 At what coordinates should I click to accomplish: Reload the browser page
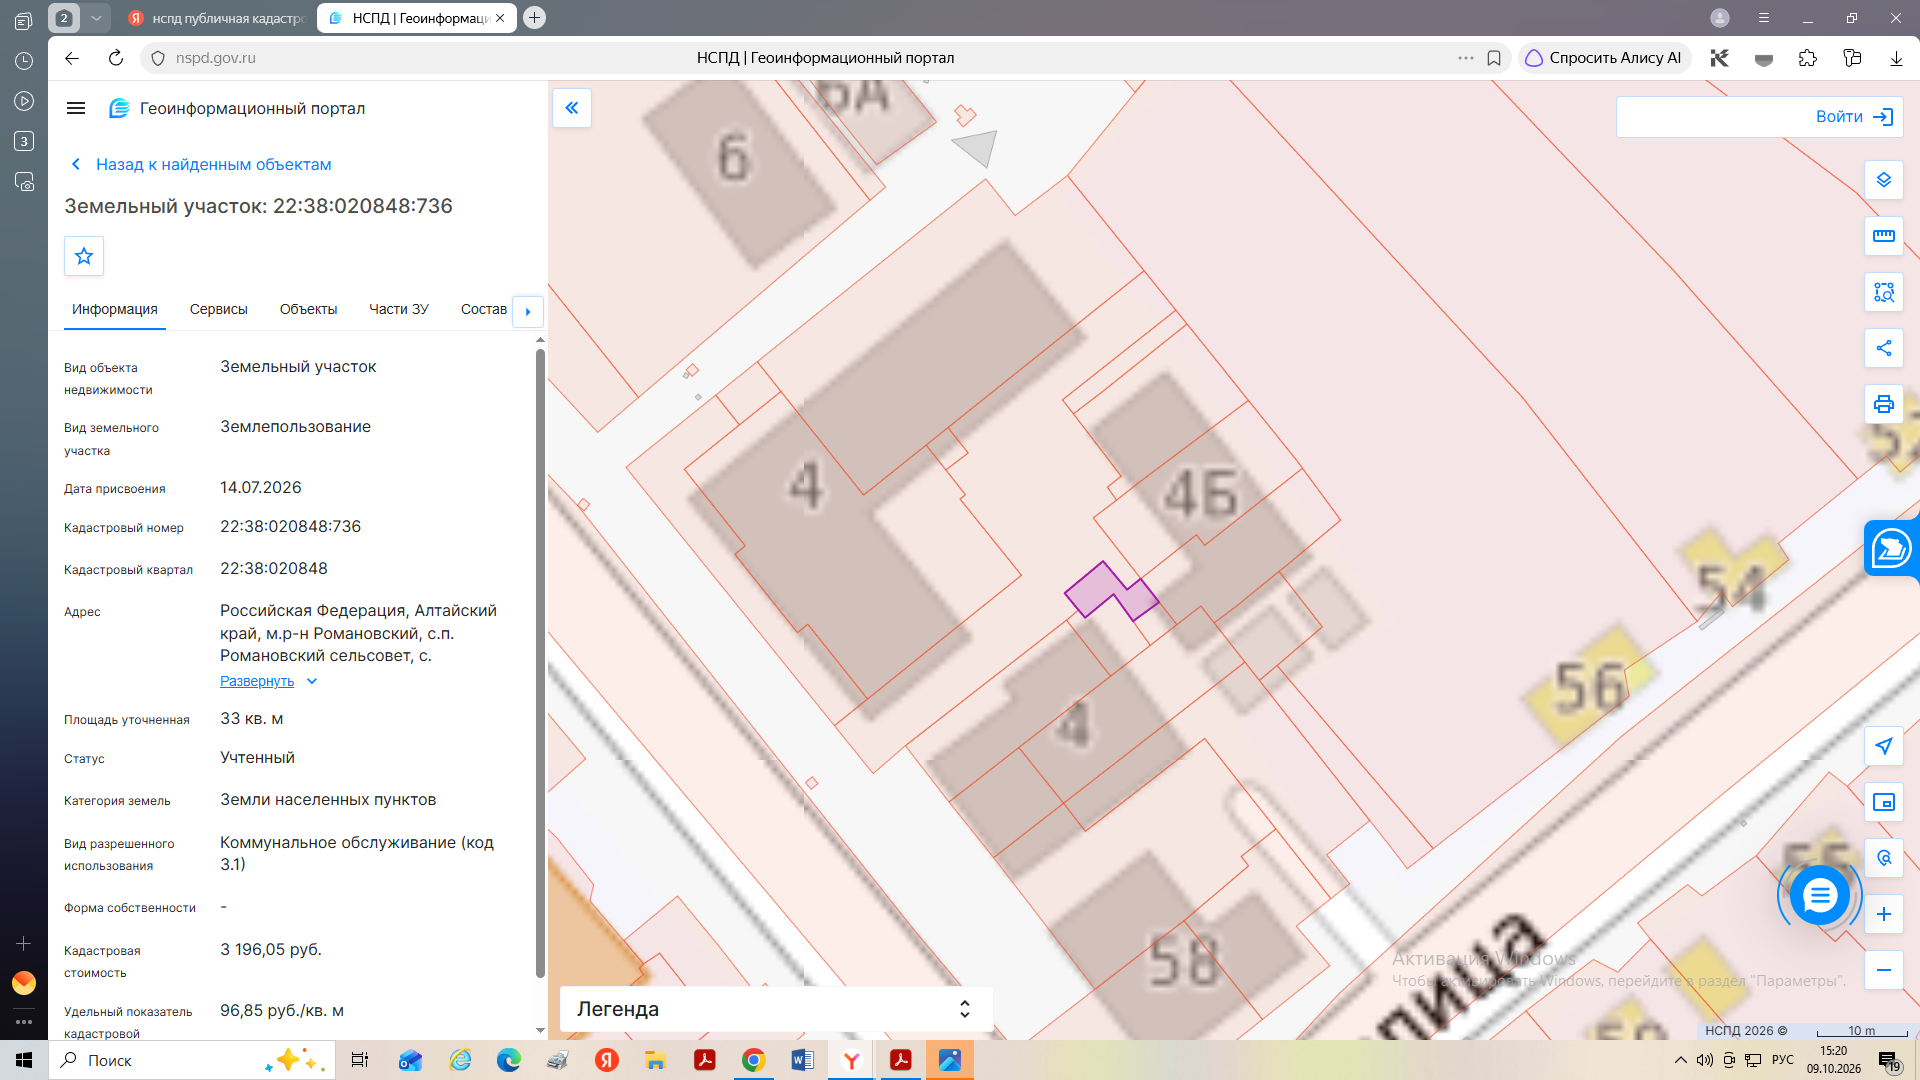tap(116, 58)
